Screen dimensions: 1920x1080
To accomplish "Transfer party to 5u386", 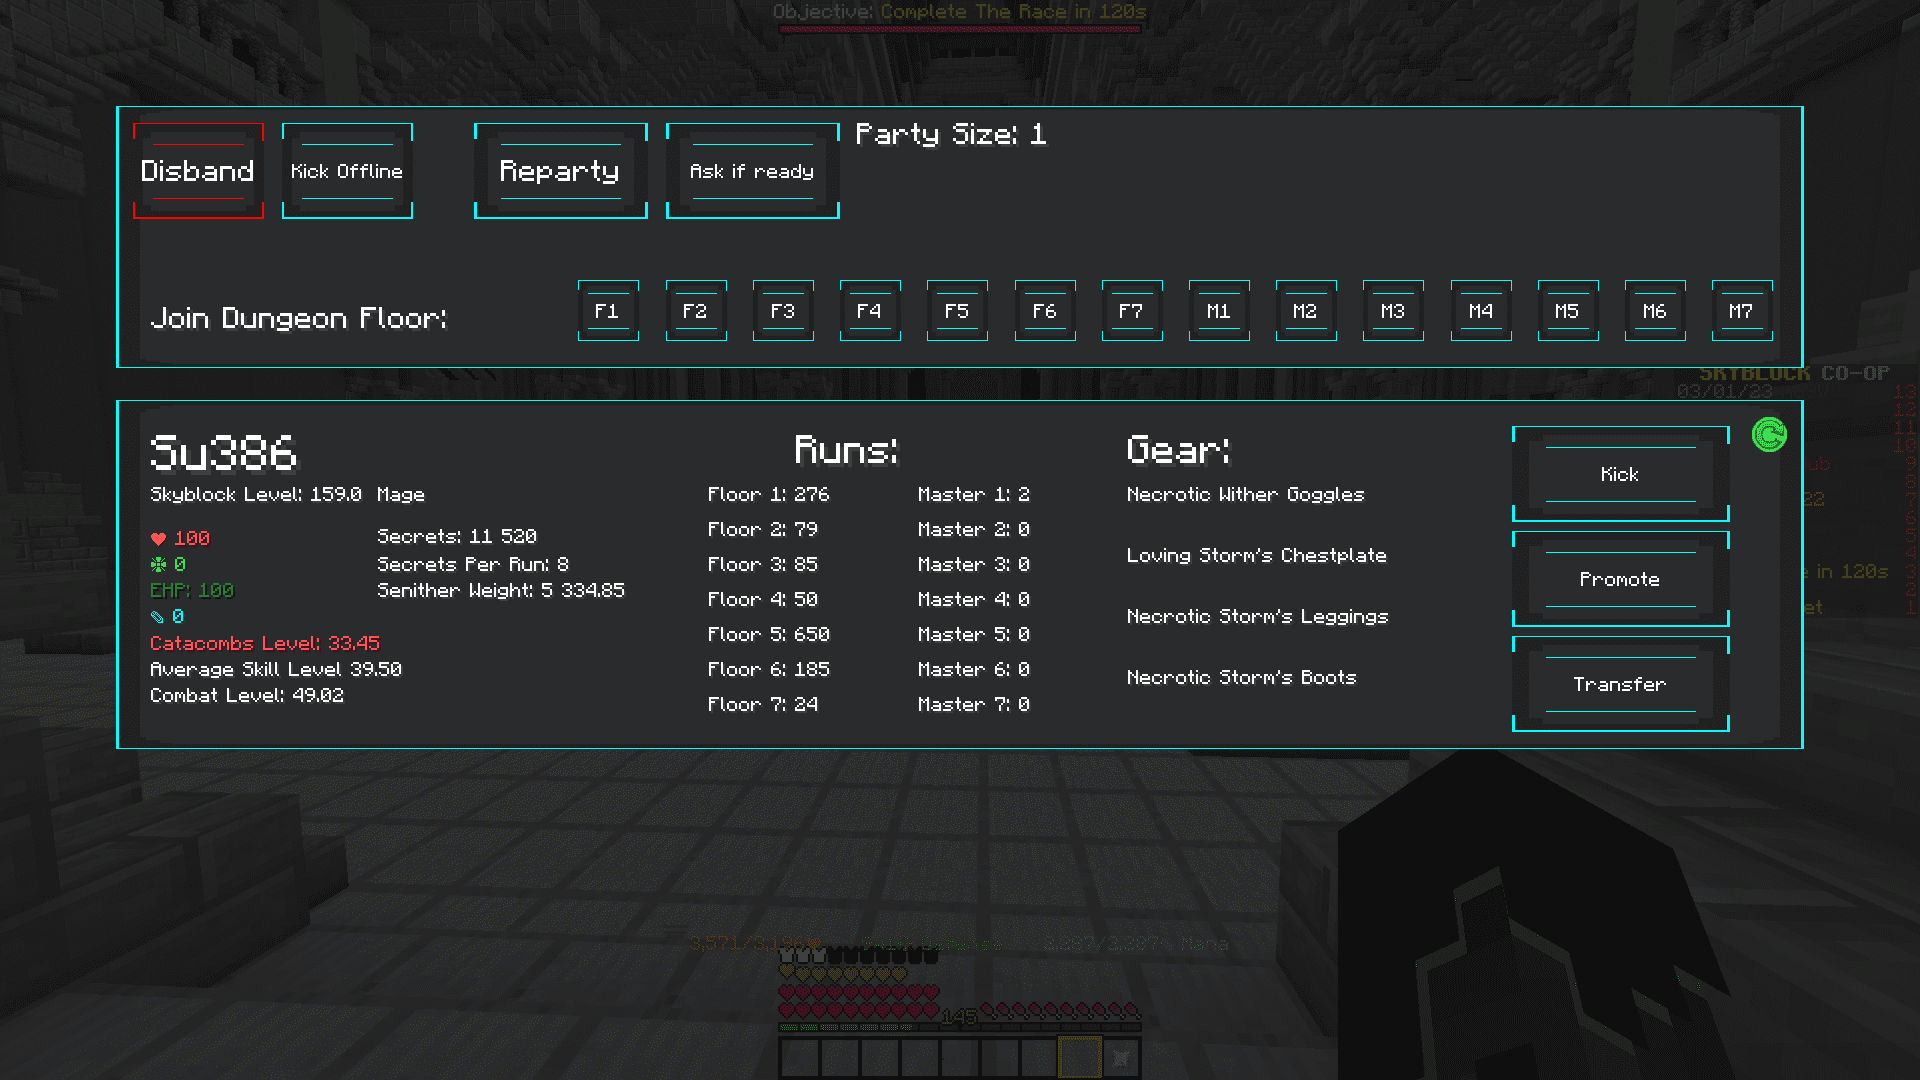I will pyautogui.click(x=1620, y=684).
